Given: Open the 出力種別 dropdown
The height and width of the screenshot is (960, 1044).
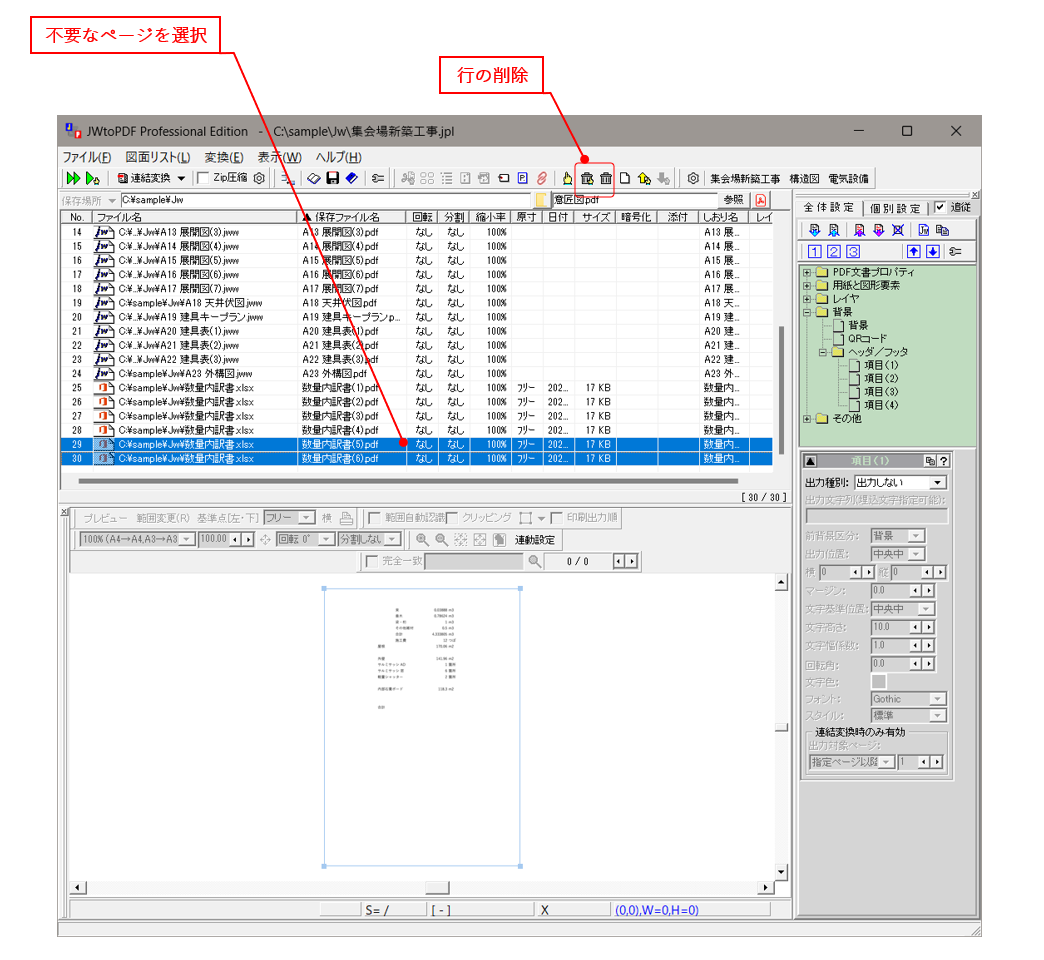Looking at the screenshot, I should coord(937,483).
